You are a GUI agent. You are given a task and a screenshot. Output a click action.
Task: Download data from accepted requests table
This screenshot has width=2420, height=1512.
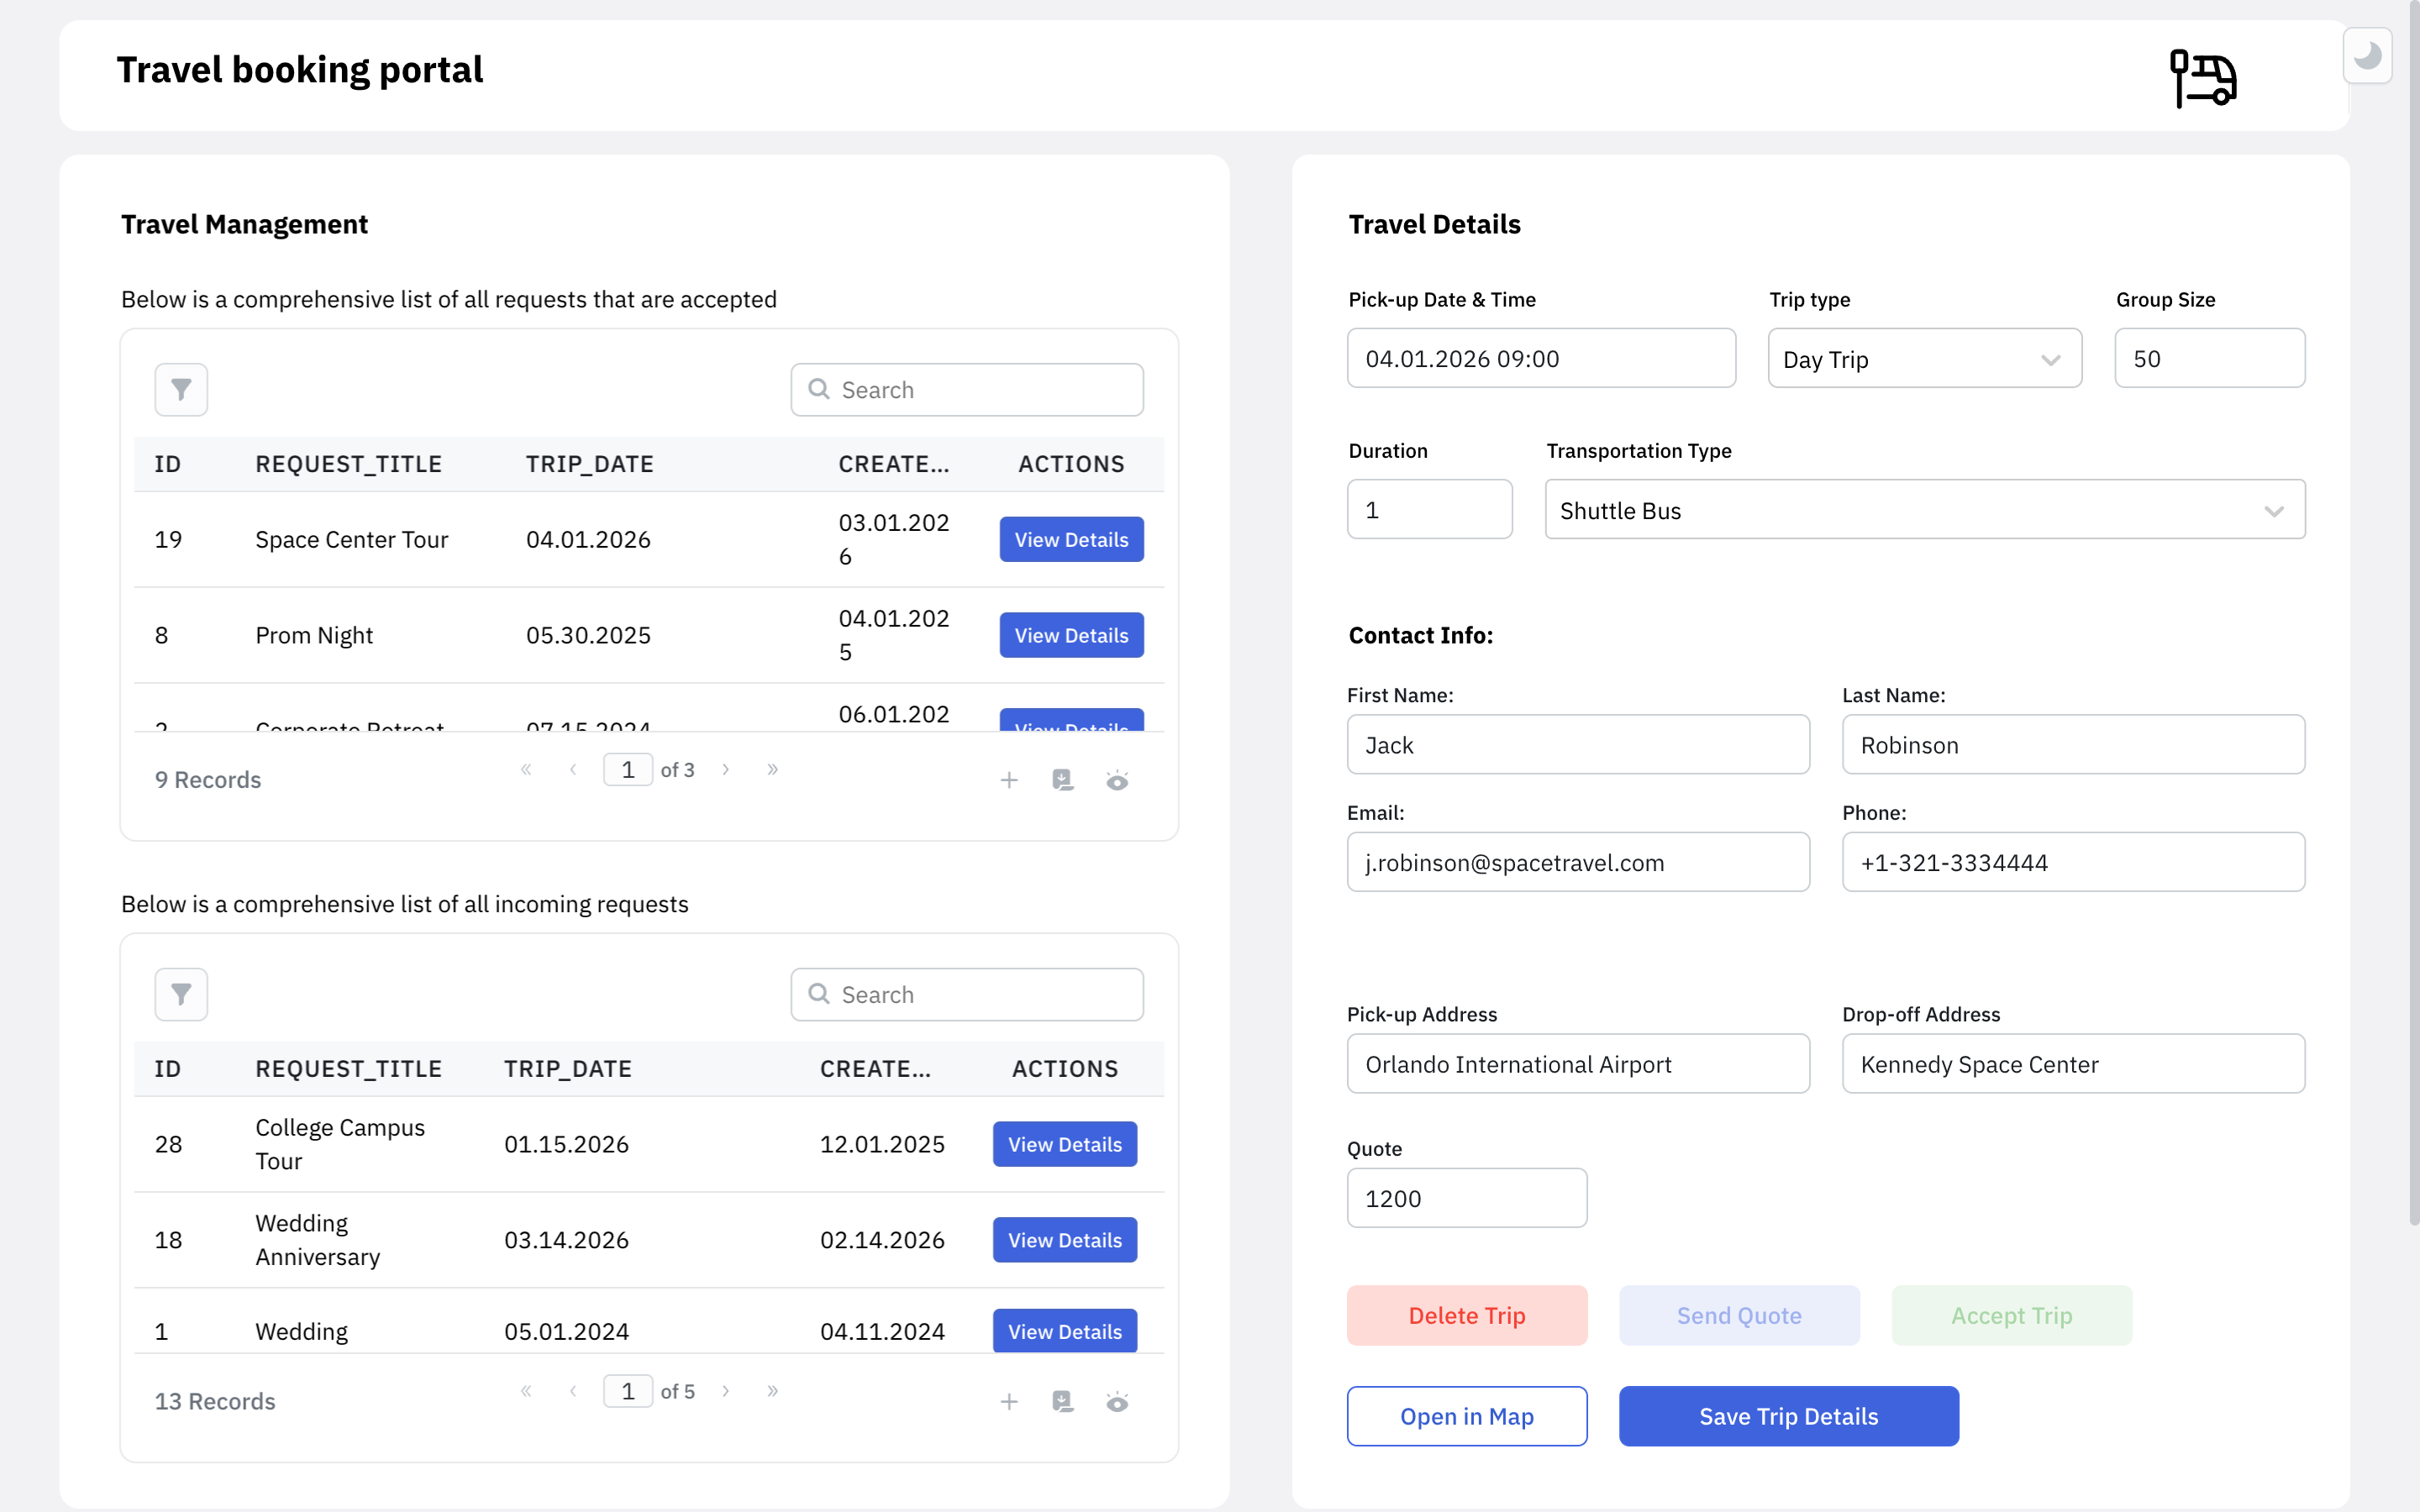tap(1063, 780)
